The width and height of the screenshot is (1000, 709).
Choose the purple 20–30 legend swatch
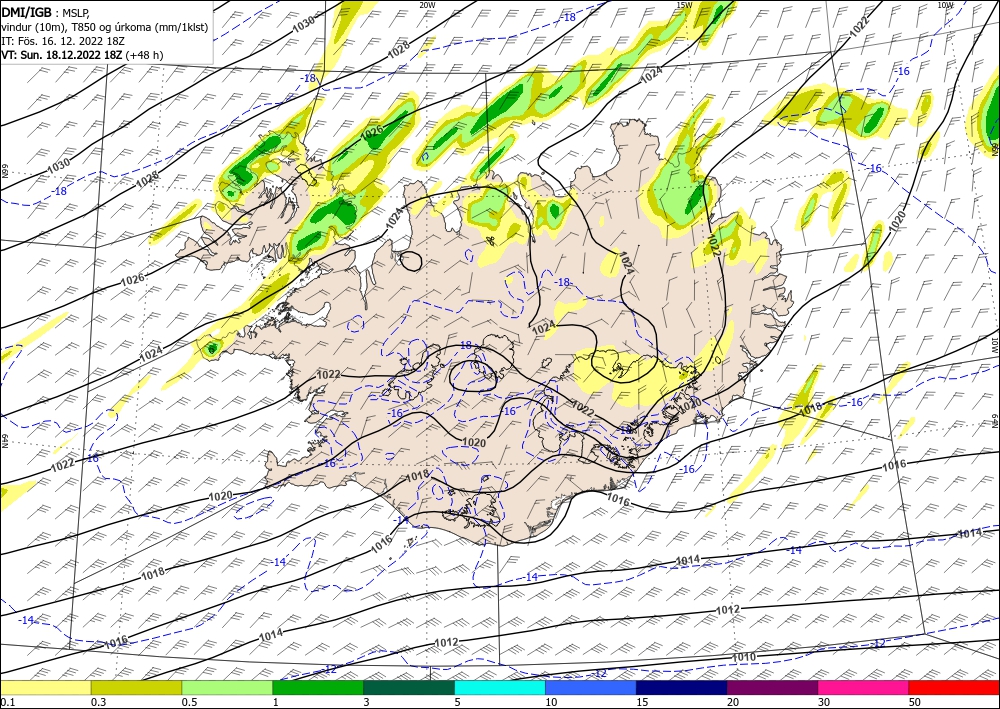[772, 687]
